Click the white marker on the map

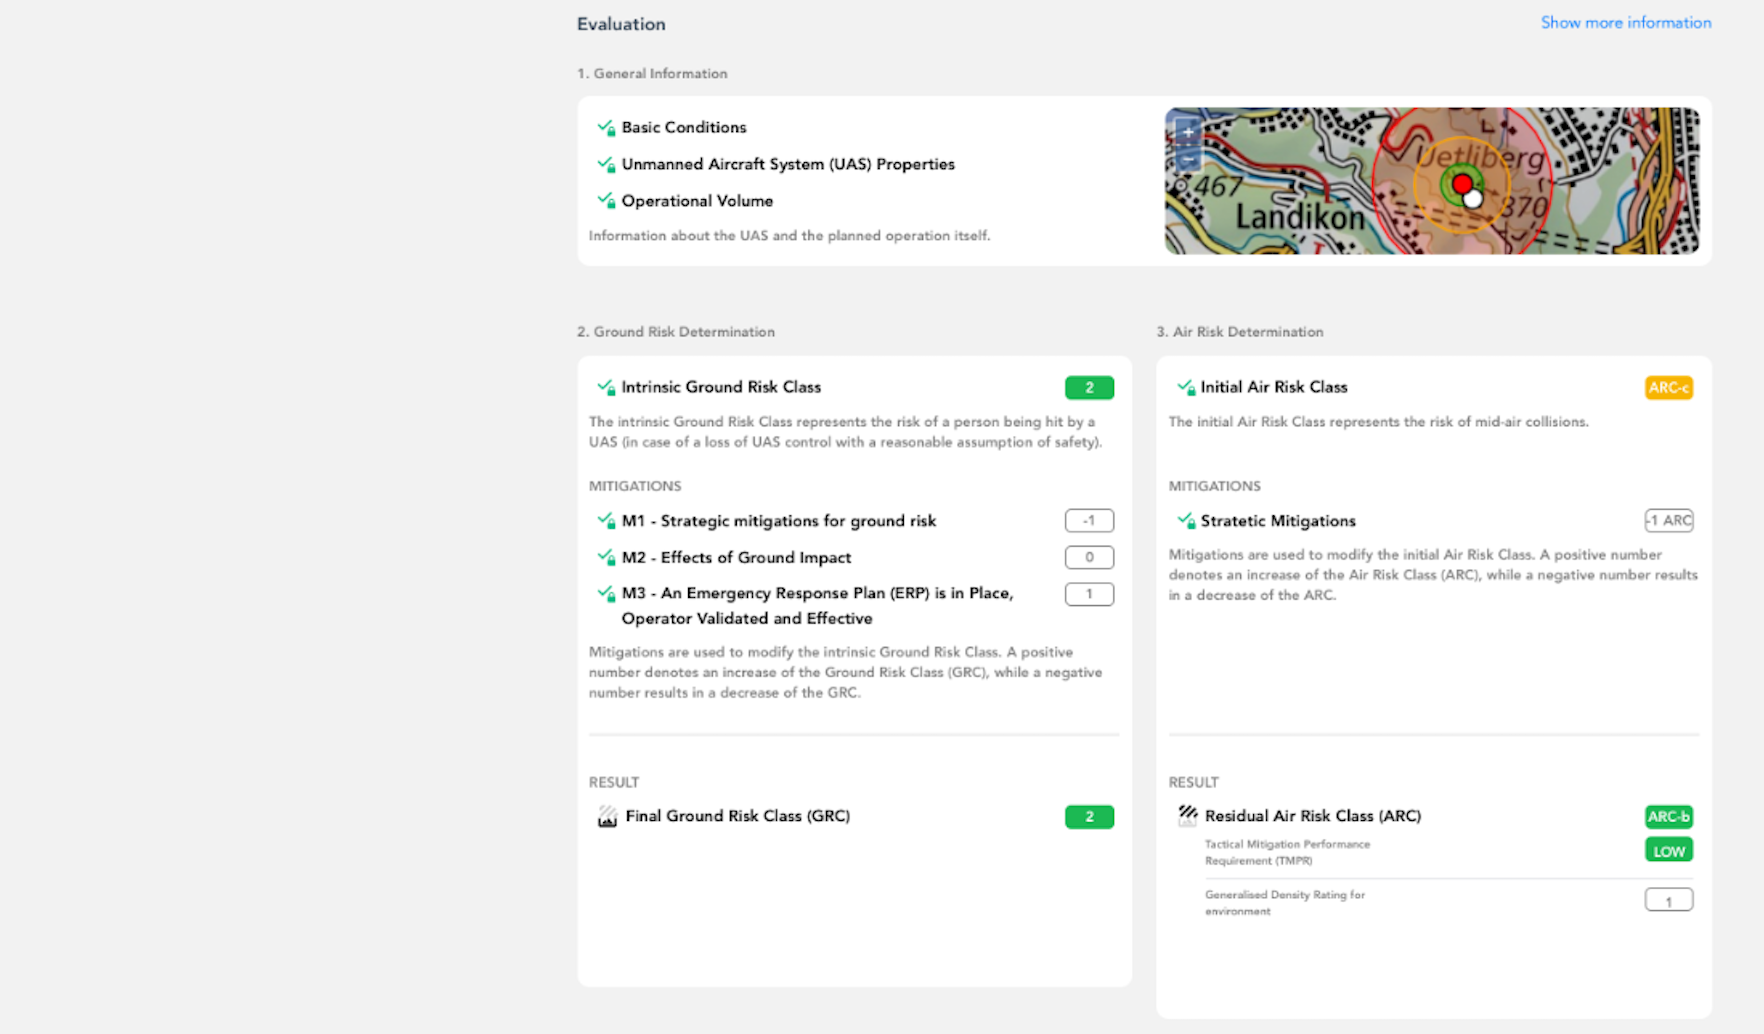[x=1473, y=199]
